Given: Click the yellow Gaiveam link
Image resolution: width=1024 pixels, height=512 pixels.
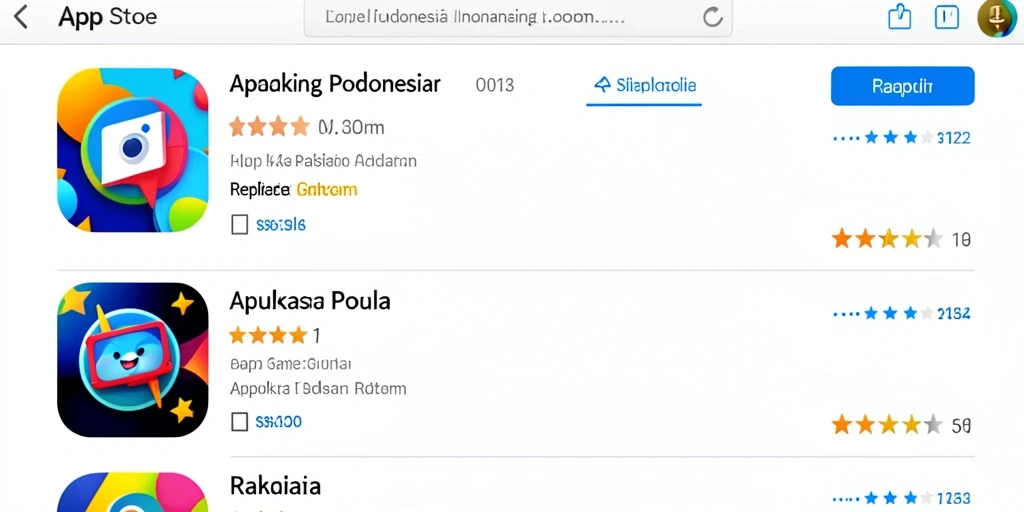Looking at the screenshot, I should (x=327, y=190).
